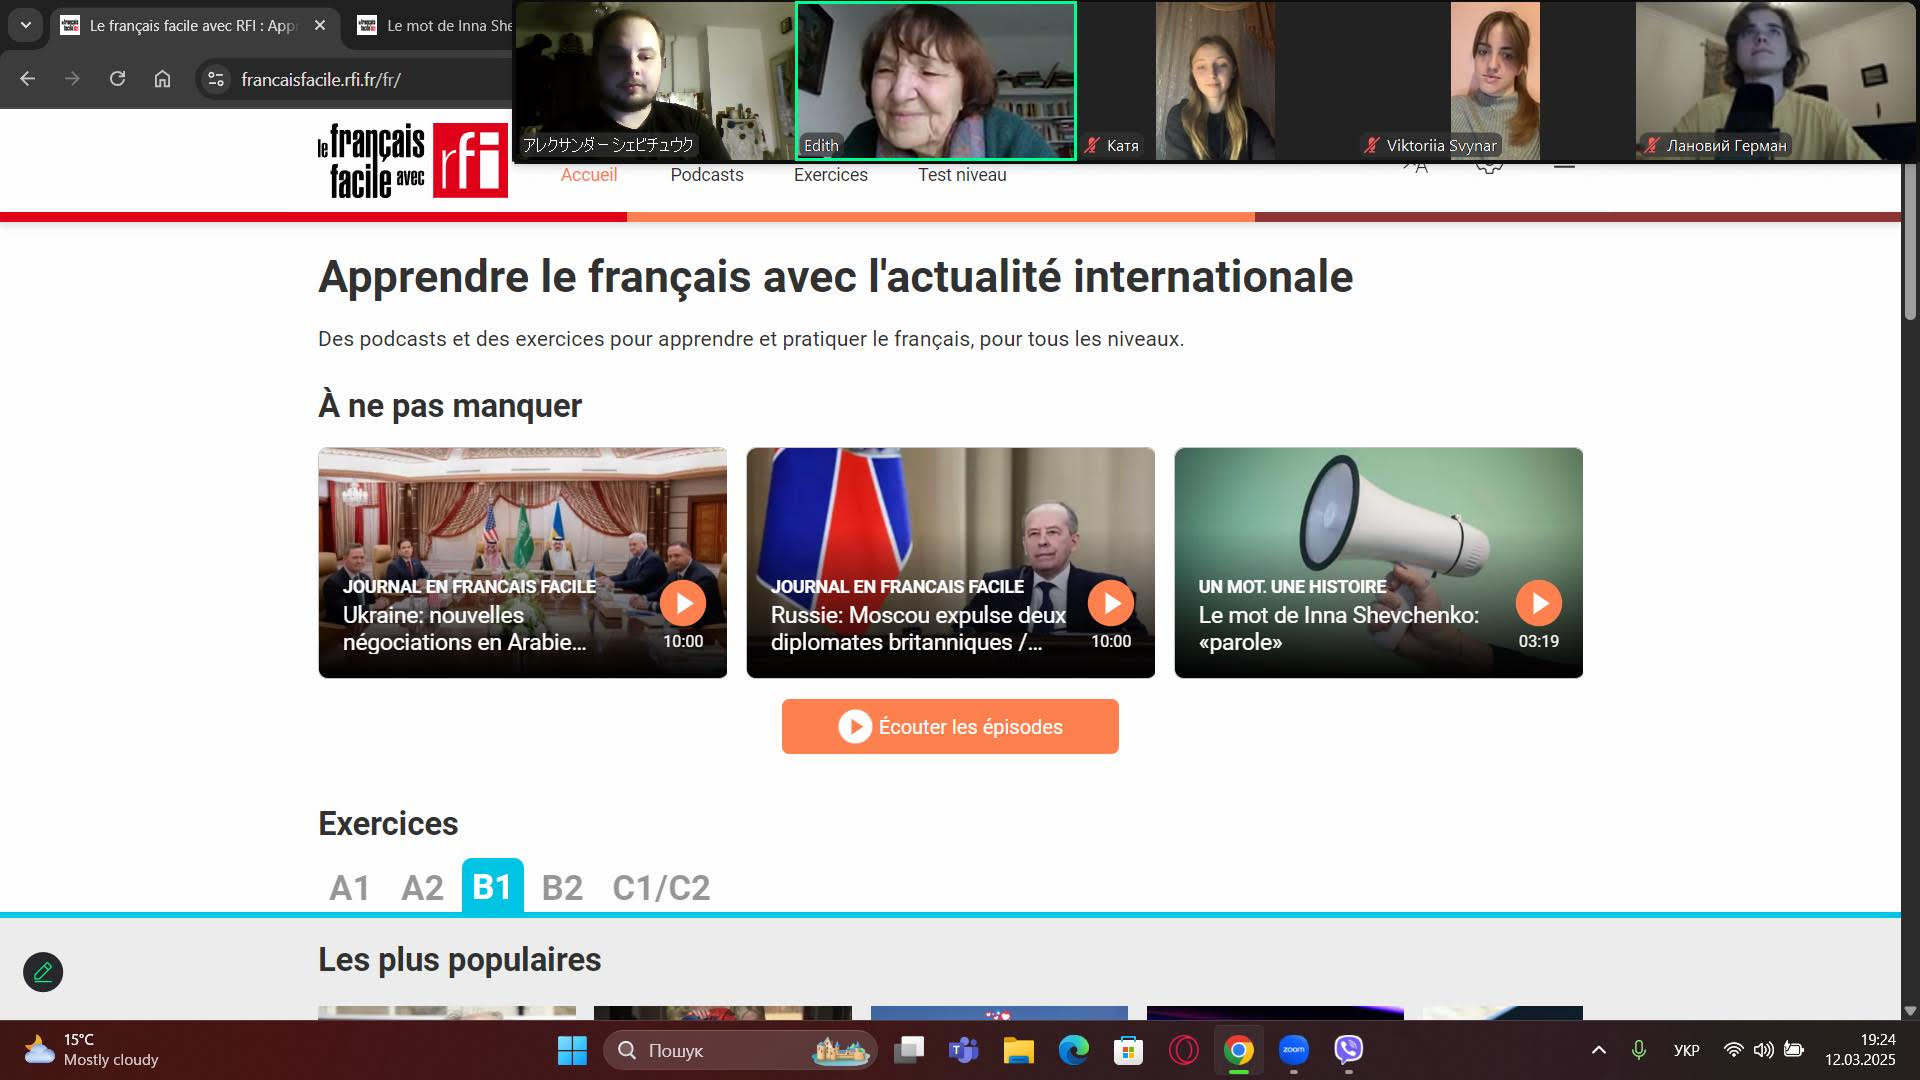Open Viber from the taskbar

1348,1050
